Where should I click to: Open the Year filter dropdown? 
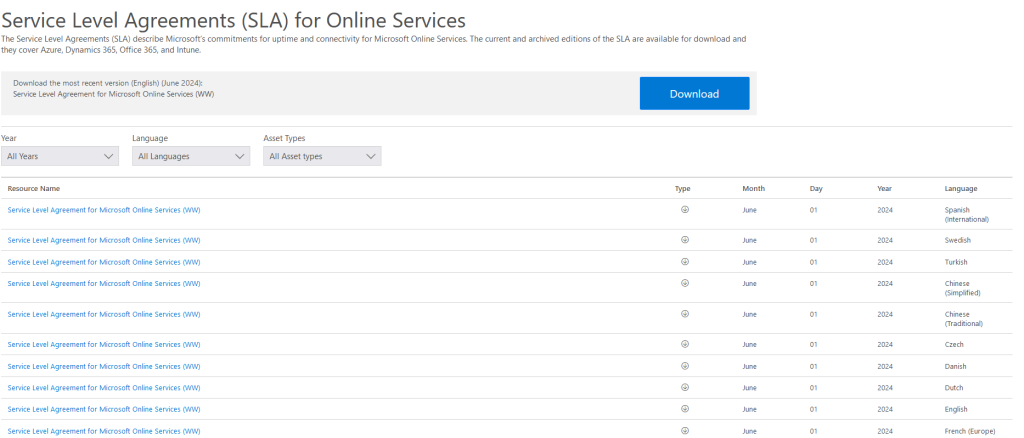60,156
